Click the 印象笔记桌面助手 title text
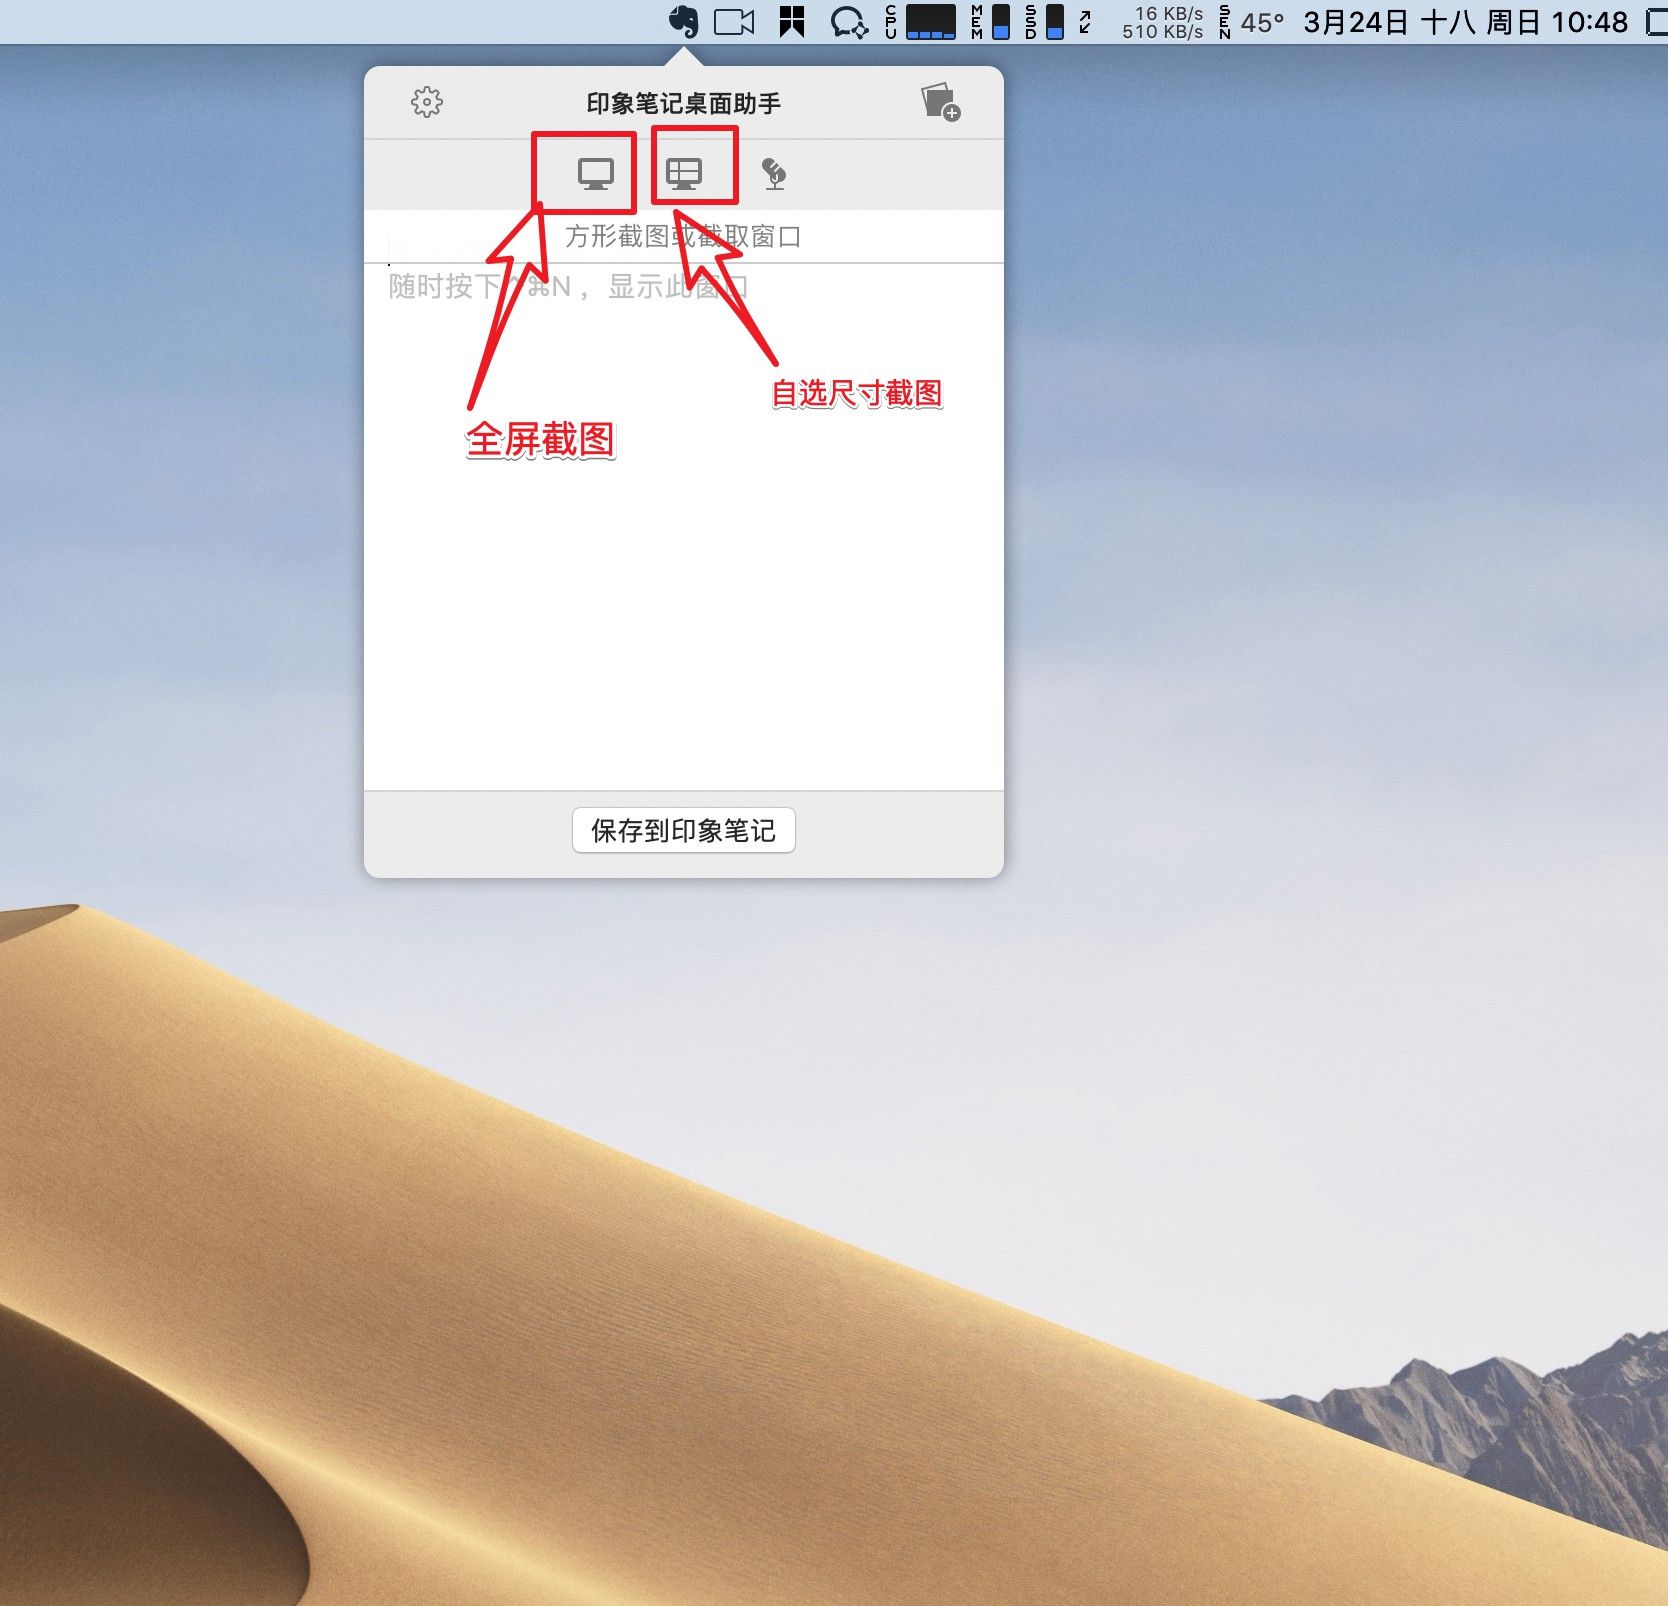 (684, 103)
